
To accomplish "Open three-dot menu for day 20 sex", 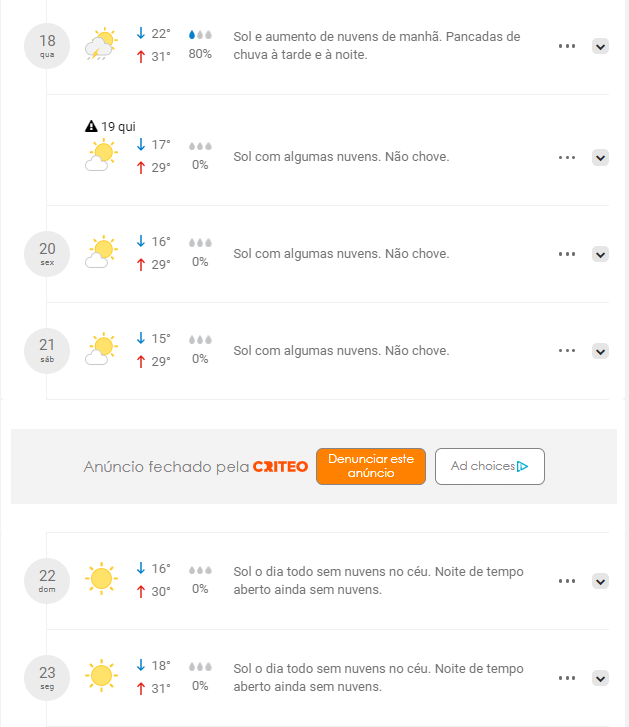I will [x=567, y=254].
